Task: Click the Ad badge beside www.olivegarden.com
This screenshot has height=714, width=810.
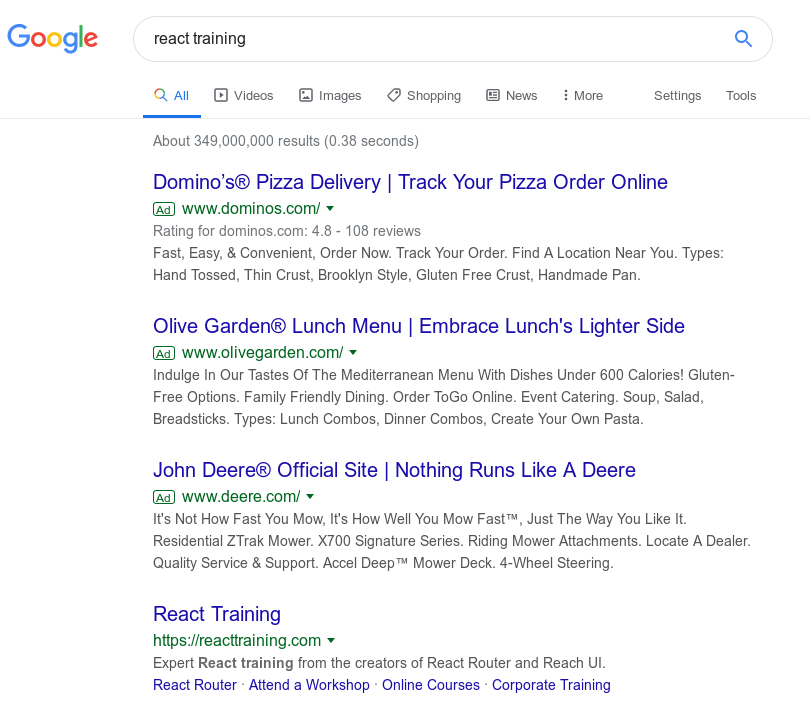Action: [x=164, y=353]
